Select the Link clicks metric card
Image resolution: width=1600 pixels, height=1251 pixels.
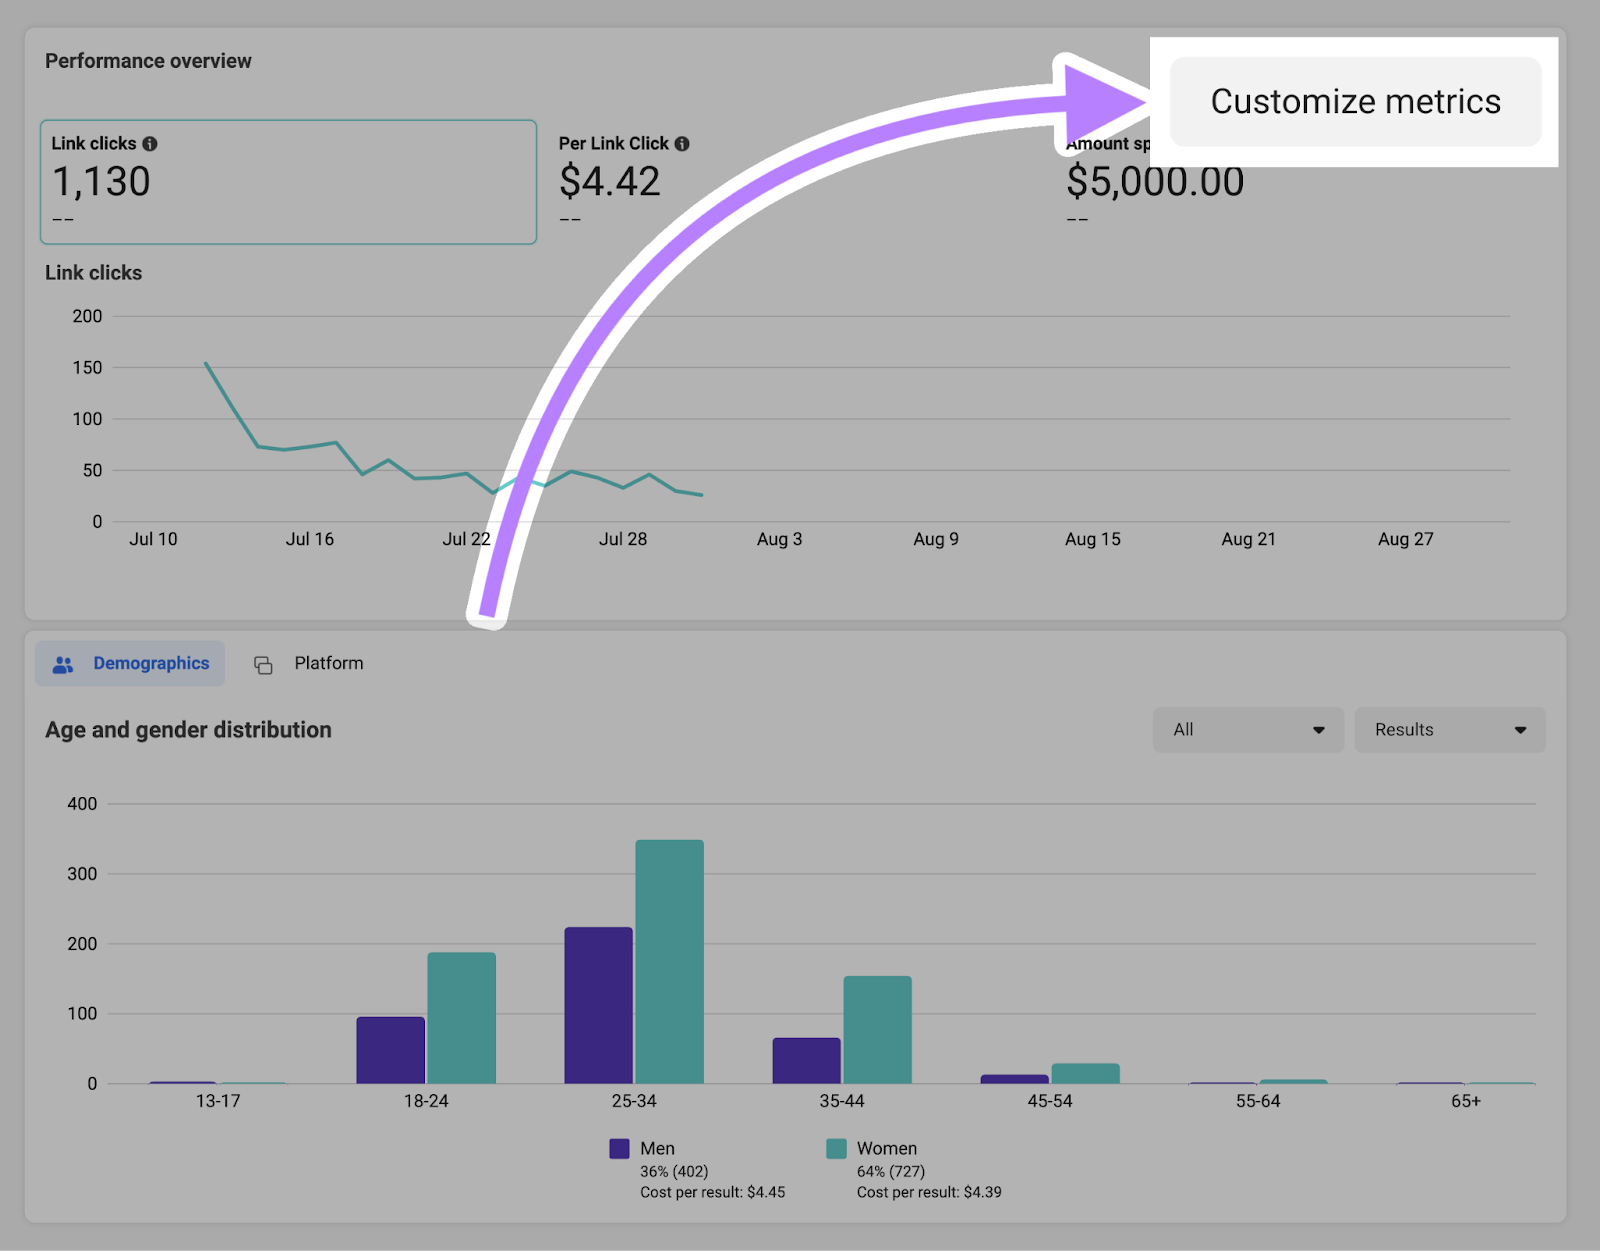tap(288, 183)
